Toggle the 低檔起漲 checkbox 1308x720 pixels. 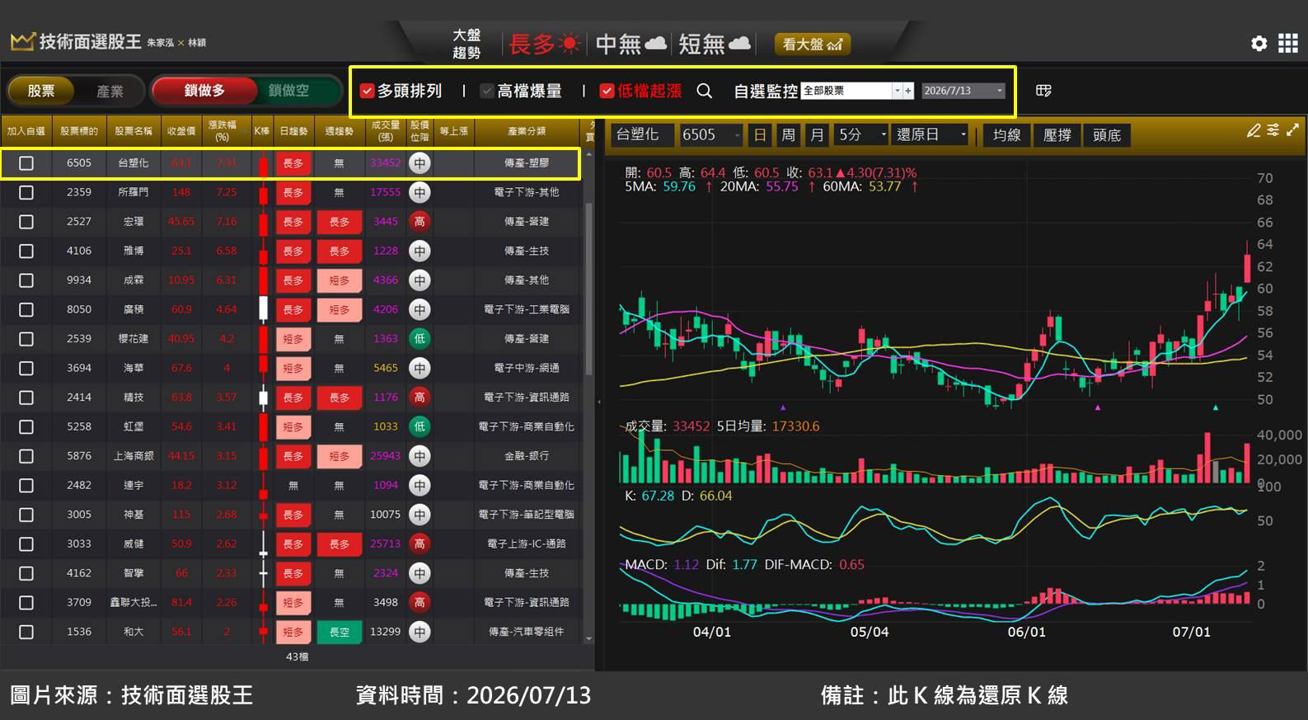pyautogui.click(x=607, y=91)
